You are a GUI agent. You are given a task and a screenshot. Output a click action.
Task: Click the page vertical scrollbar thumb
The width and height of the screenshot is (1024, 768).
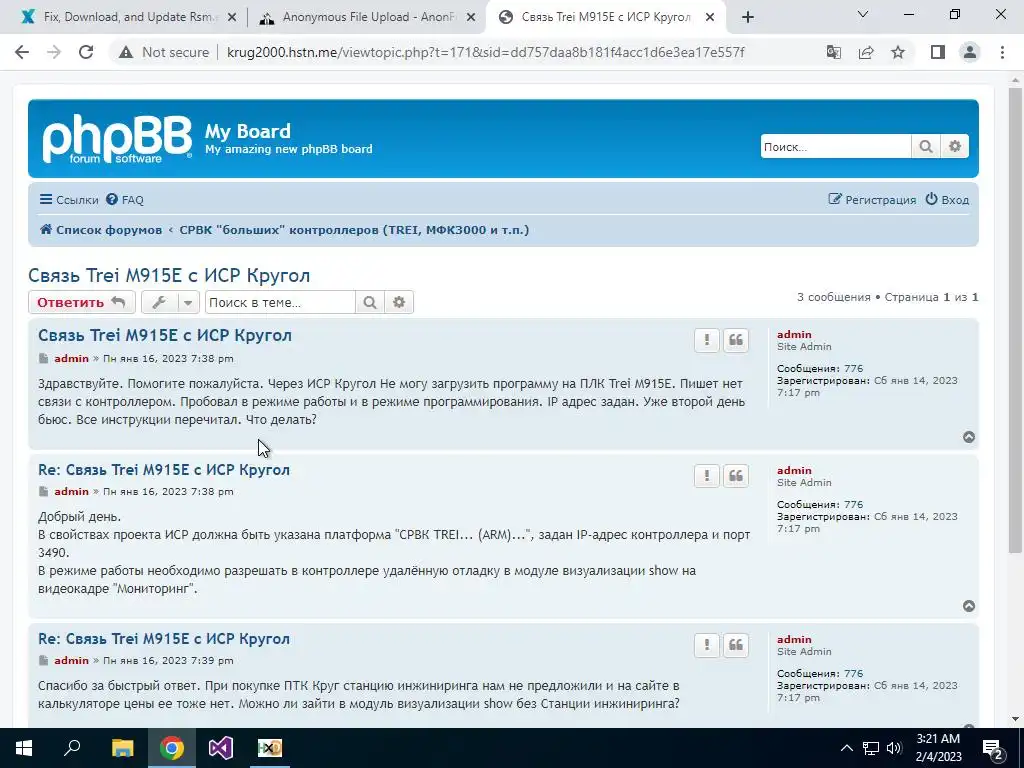[x=1016, y=320]
